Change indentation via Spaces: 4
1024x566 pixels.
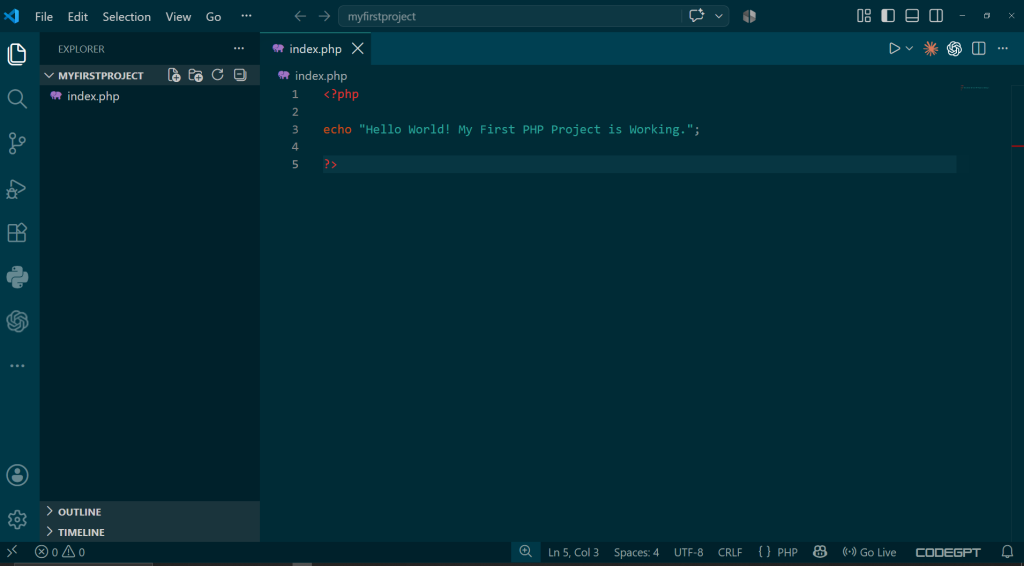(636, 552)
